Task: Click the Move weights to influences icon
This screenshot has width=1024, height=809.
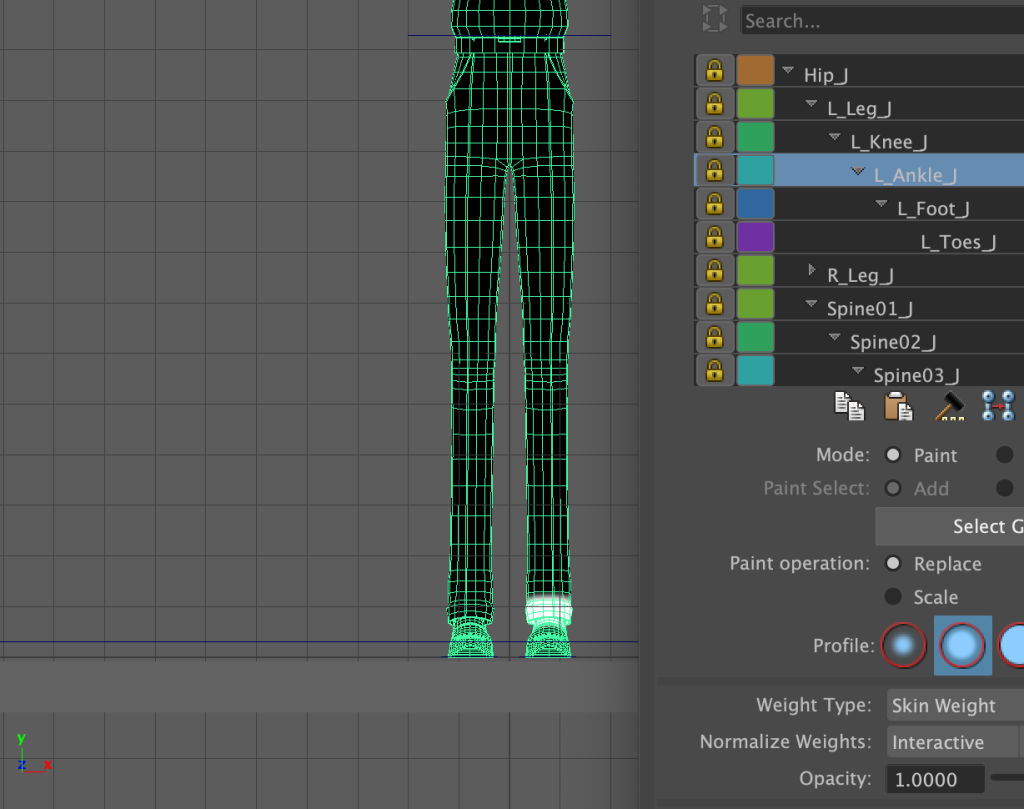Action: pyautogui.click(x=997, y=406)
